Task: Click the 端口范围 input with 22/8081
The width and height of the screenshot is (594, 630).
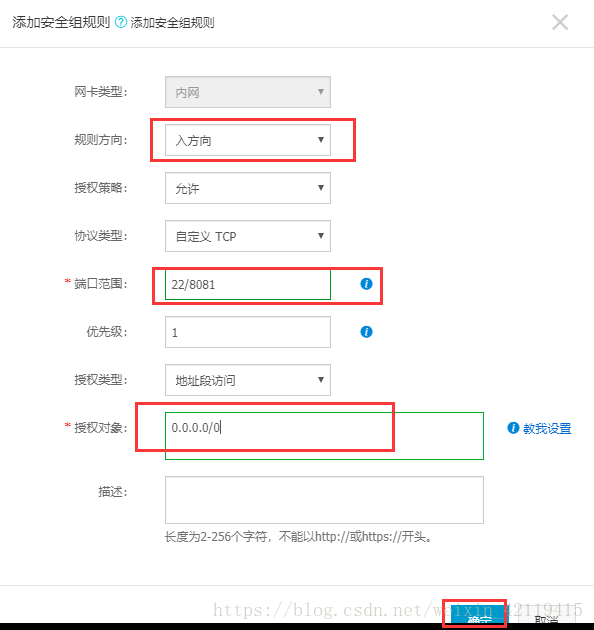Action: [248, 284]
